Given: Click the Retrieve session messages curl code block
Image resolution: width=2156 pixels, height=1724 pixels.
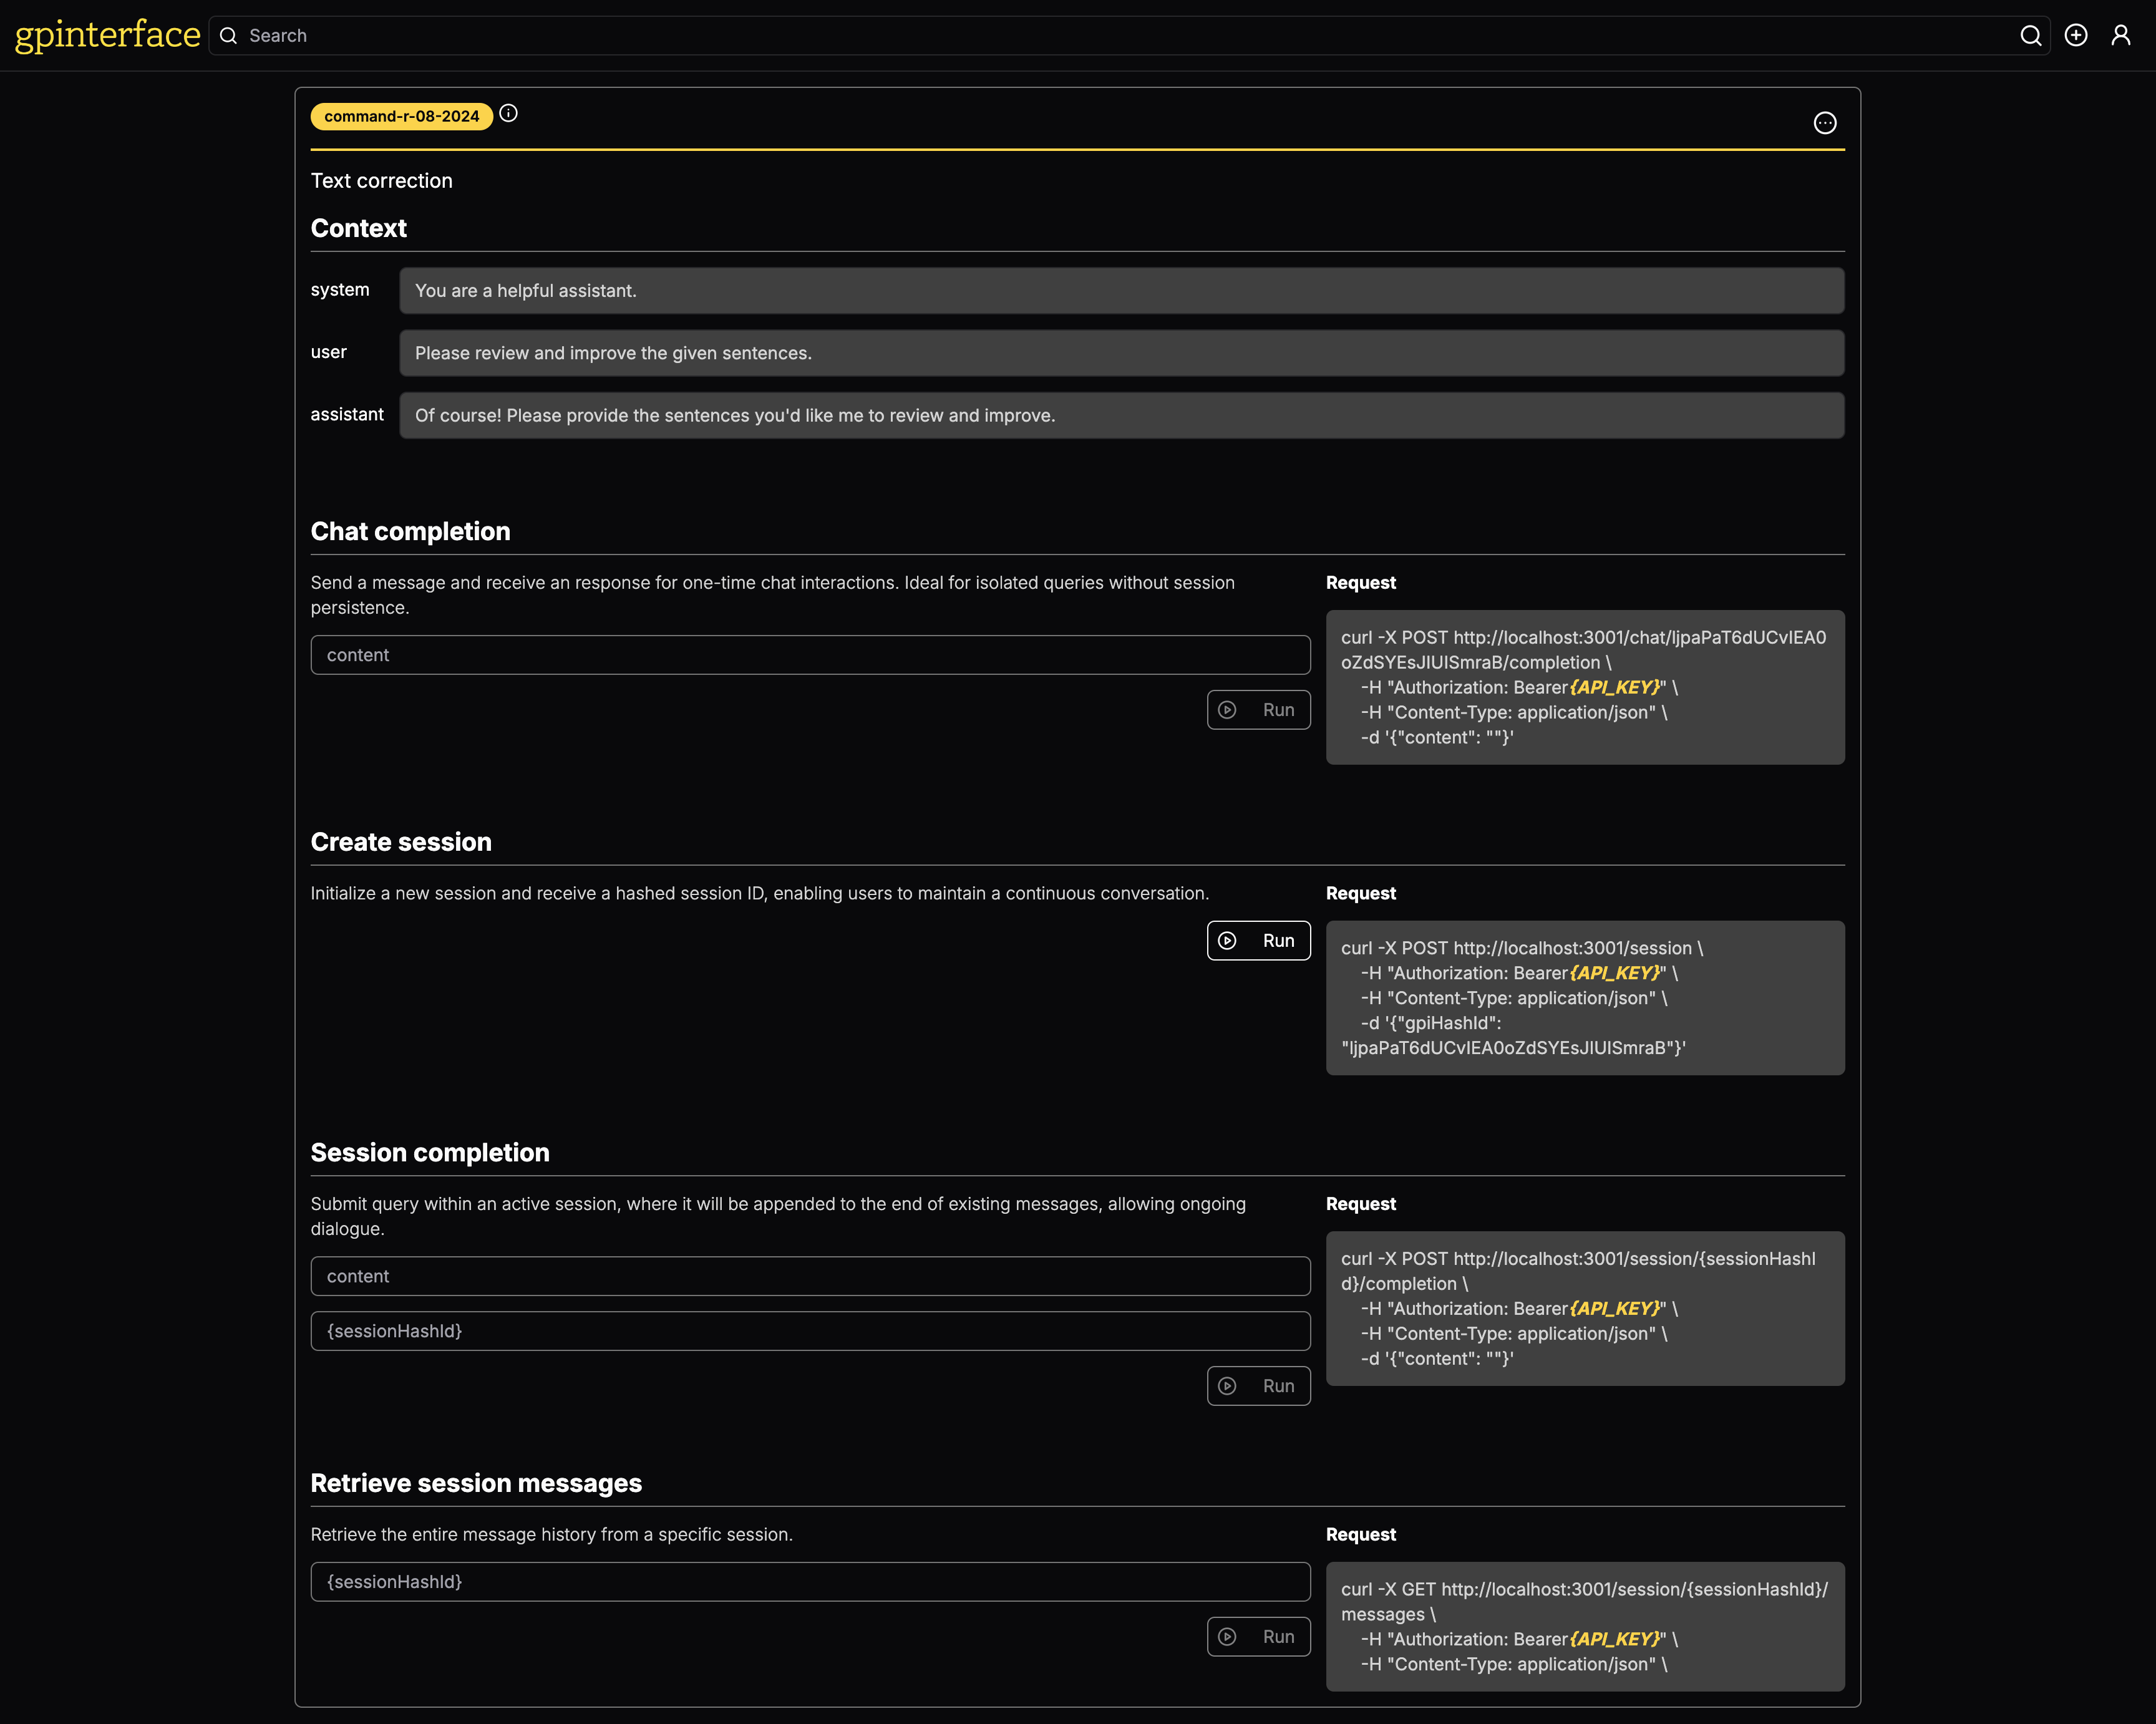Looking at the screenshot, I should pos(1585,1627).
